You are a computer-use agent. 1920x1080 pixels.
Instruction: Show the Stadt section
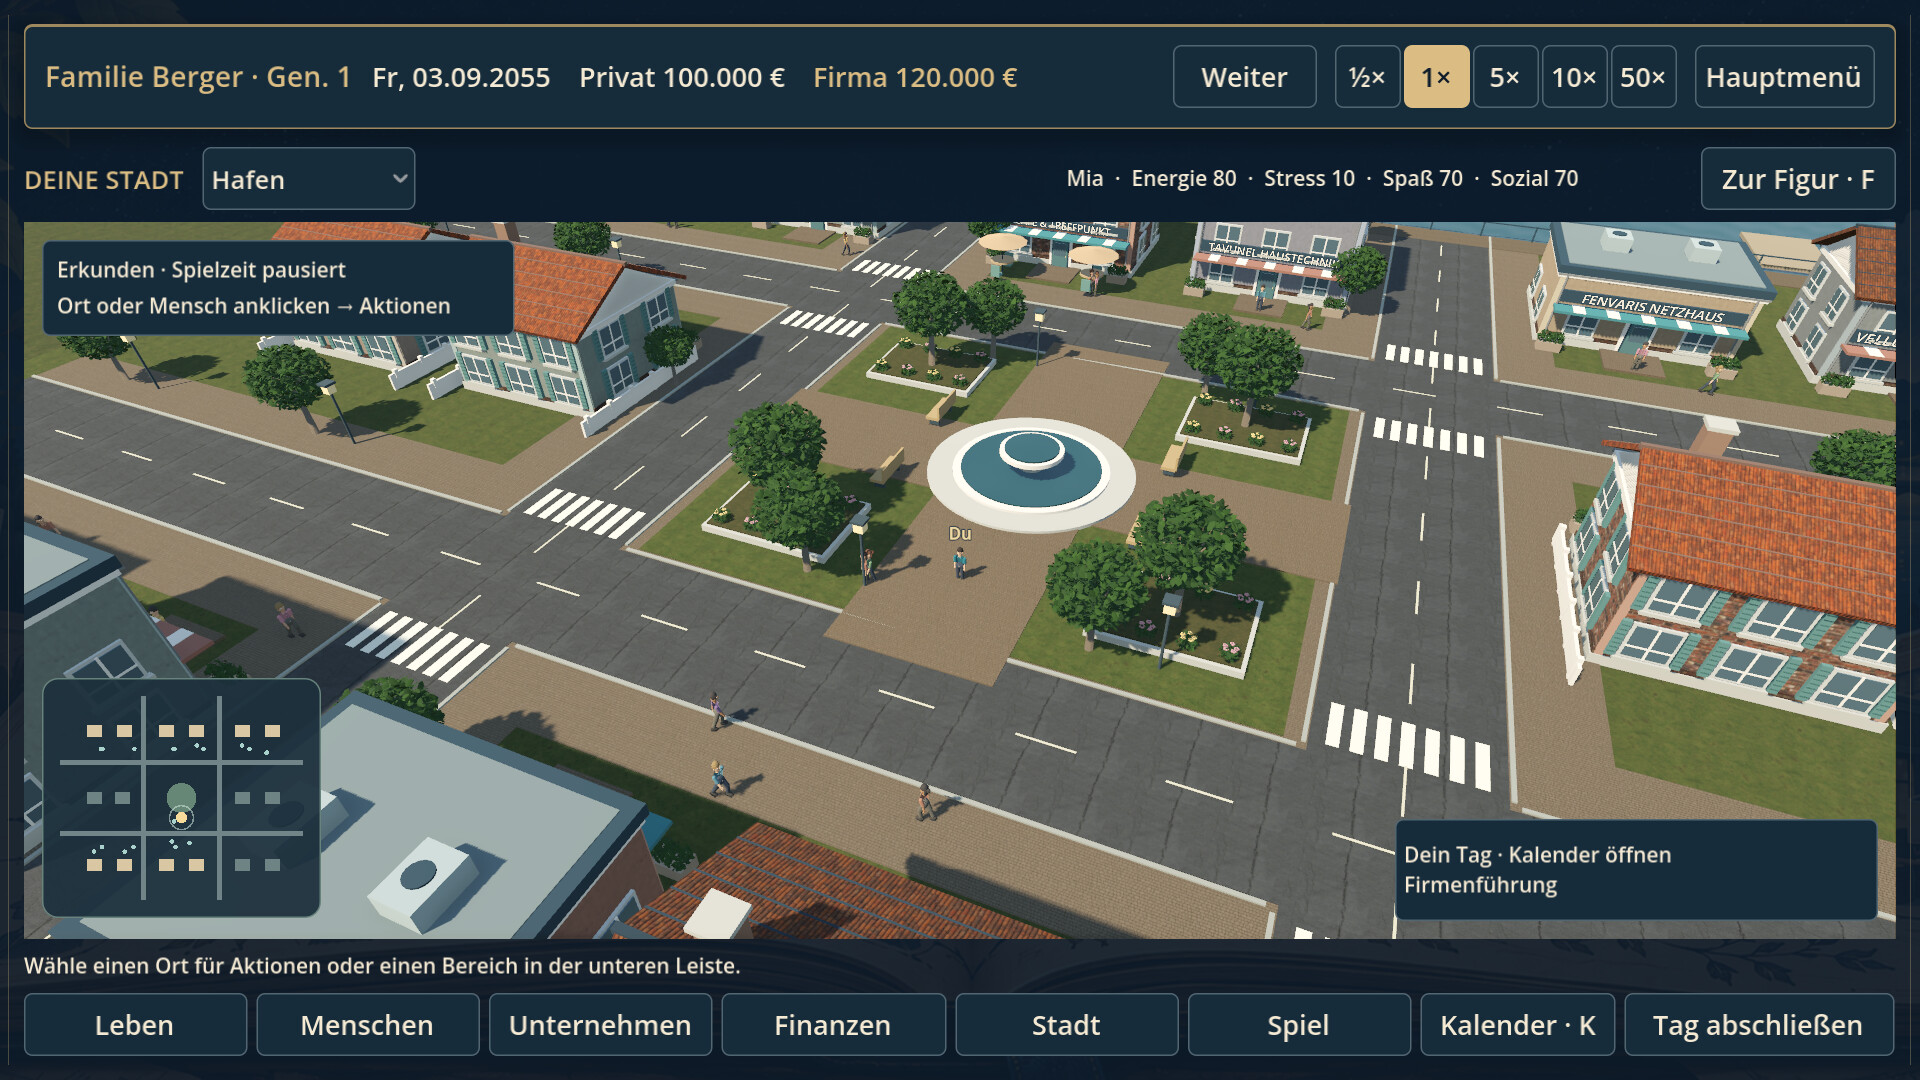click(1066, 1025)
